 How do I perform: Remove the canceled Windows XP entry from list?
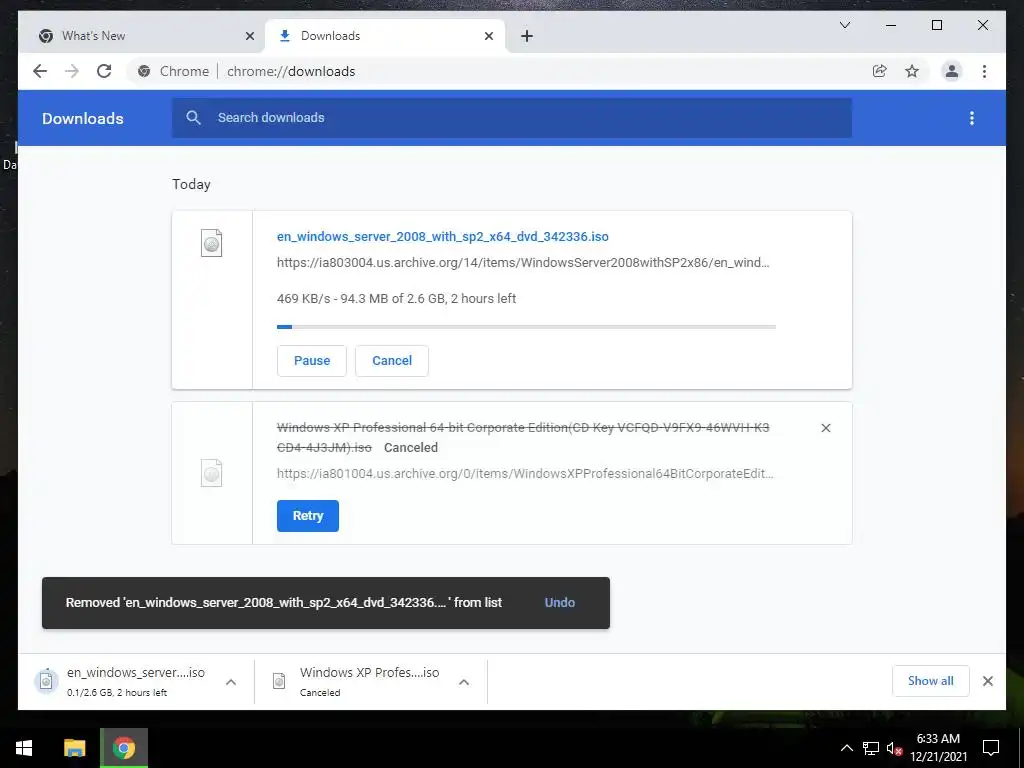click(x=825, y=428)
